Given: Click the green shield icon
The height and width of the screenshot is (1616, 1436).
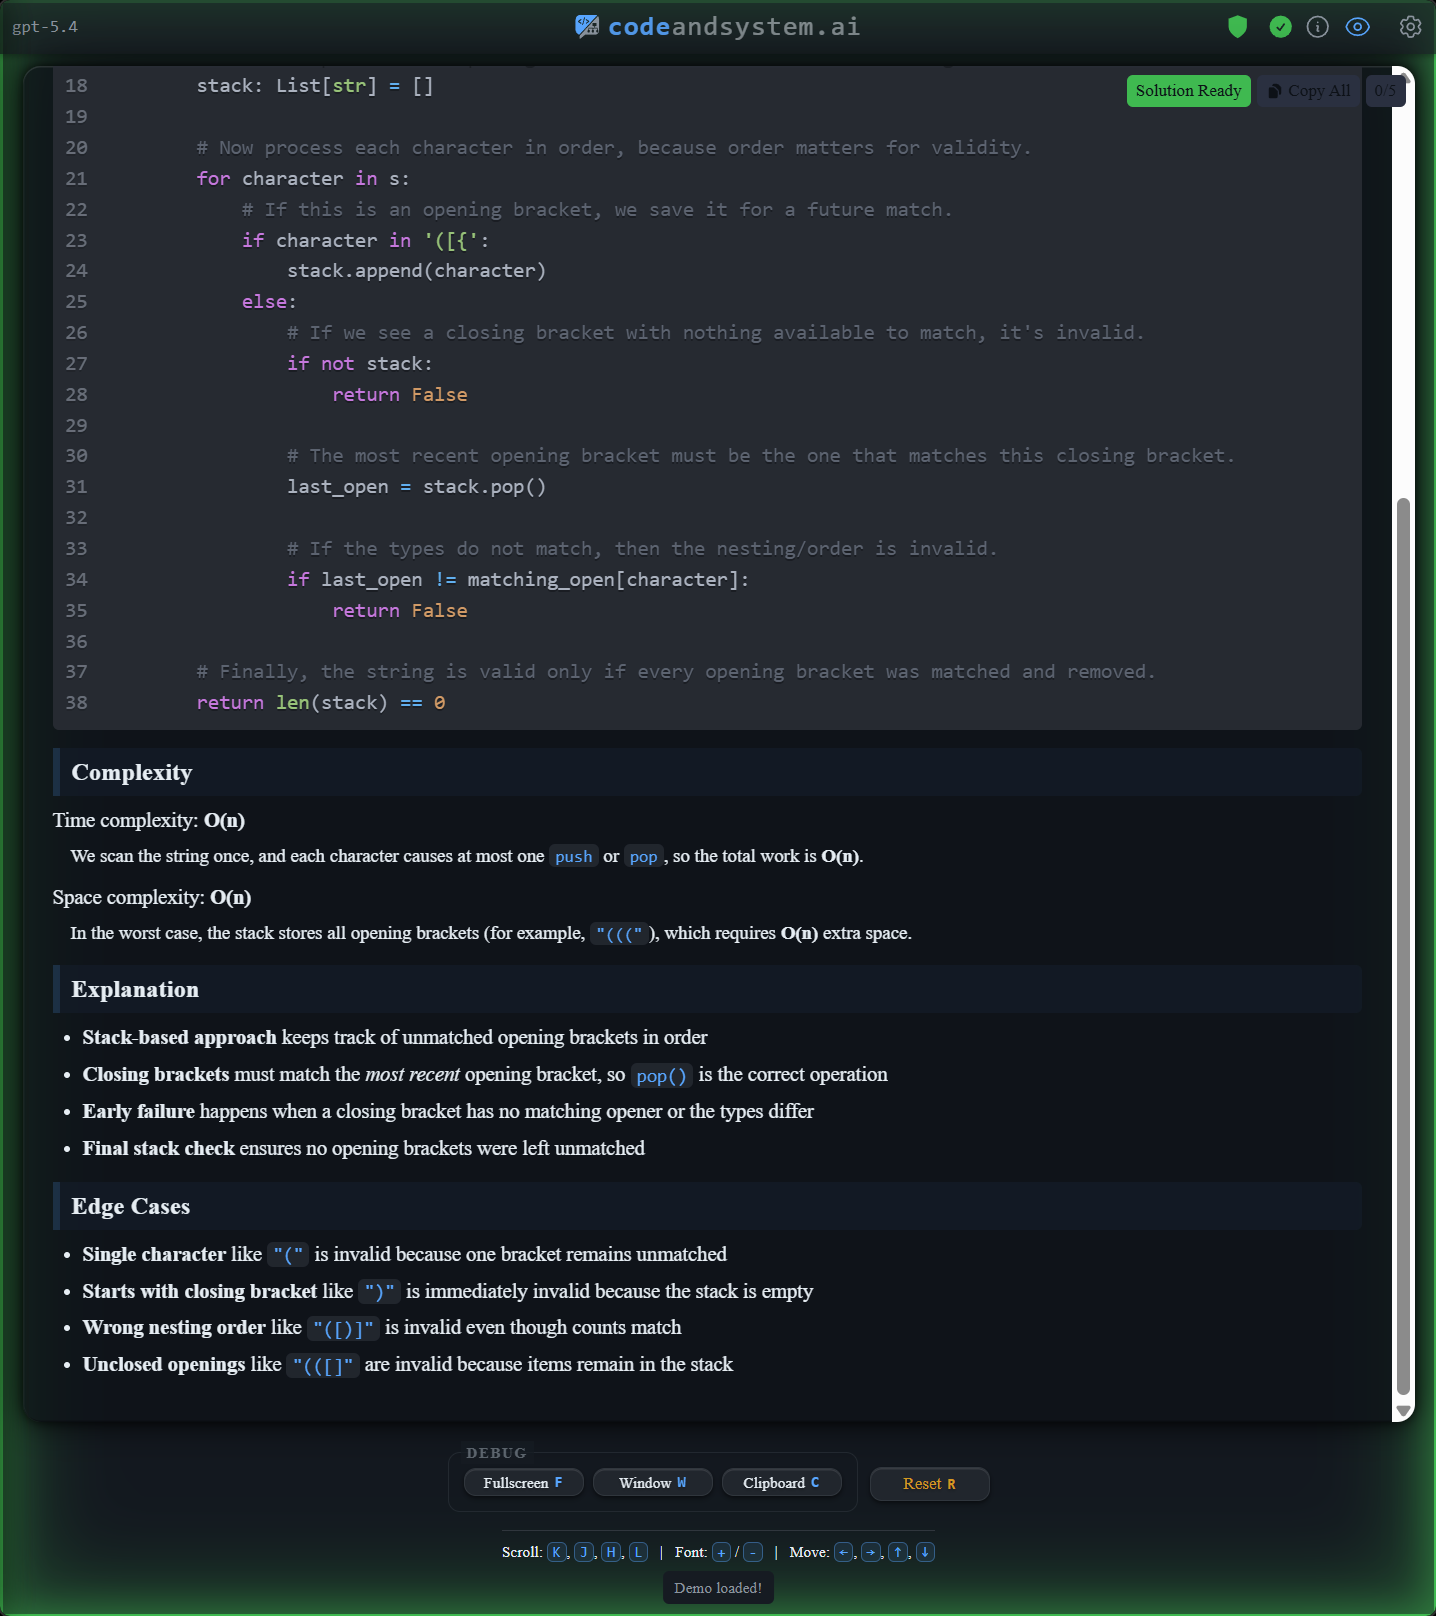Looking at the screenshot, I should click(1237, 27).
